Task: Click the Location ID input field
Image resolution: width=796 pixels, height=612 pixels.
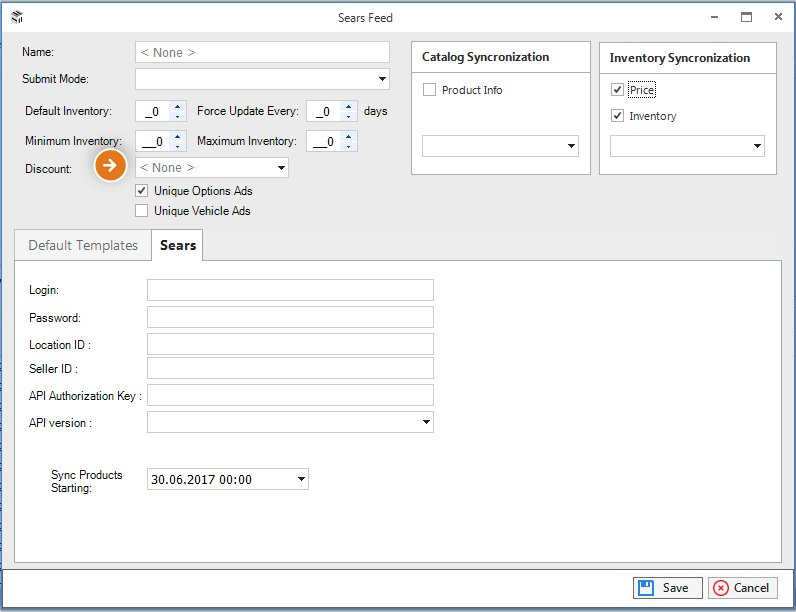Action: pyautogui.click(x=290, y=344)
